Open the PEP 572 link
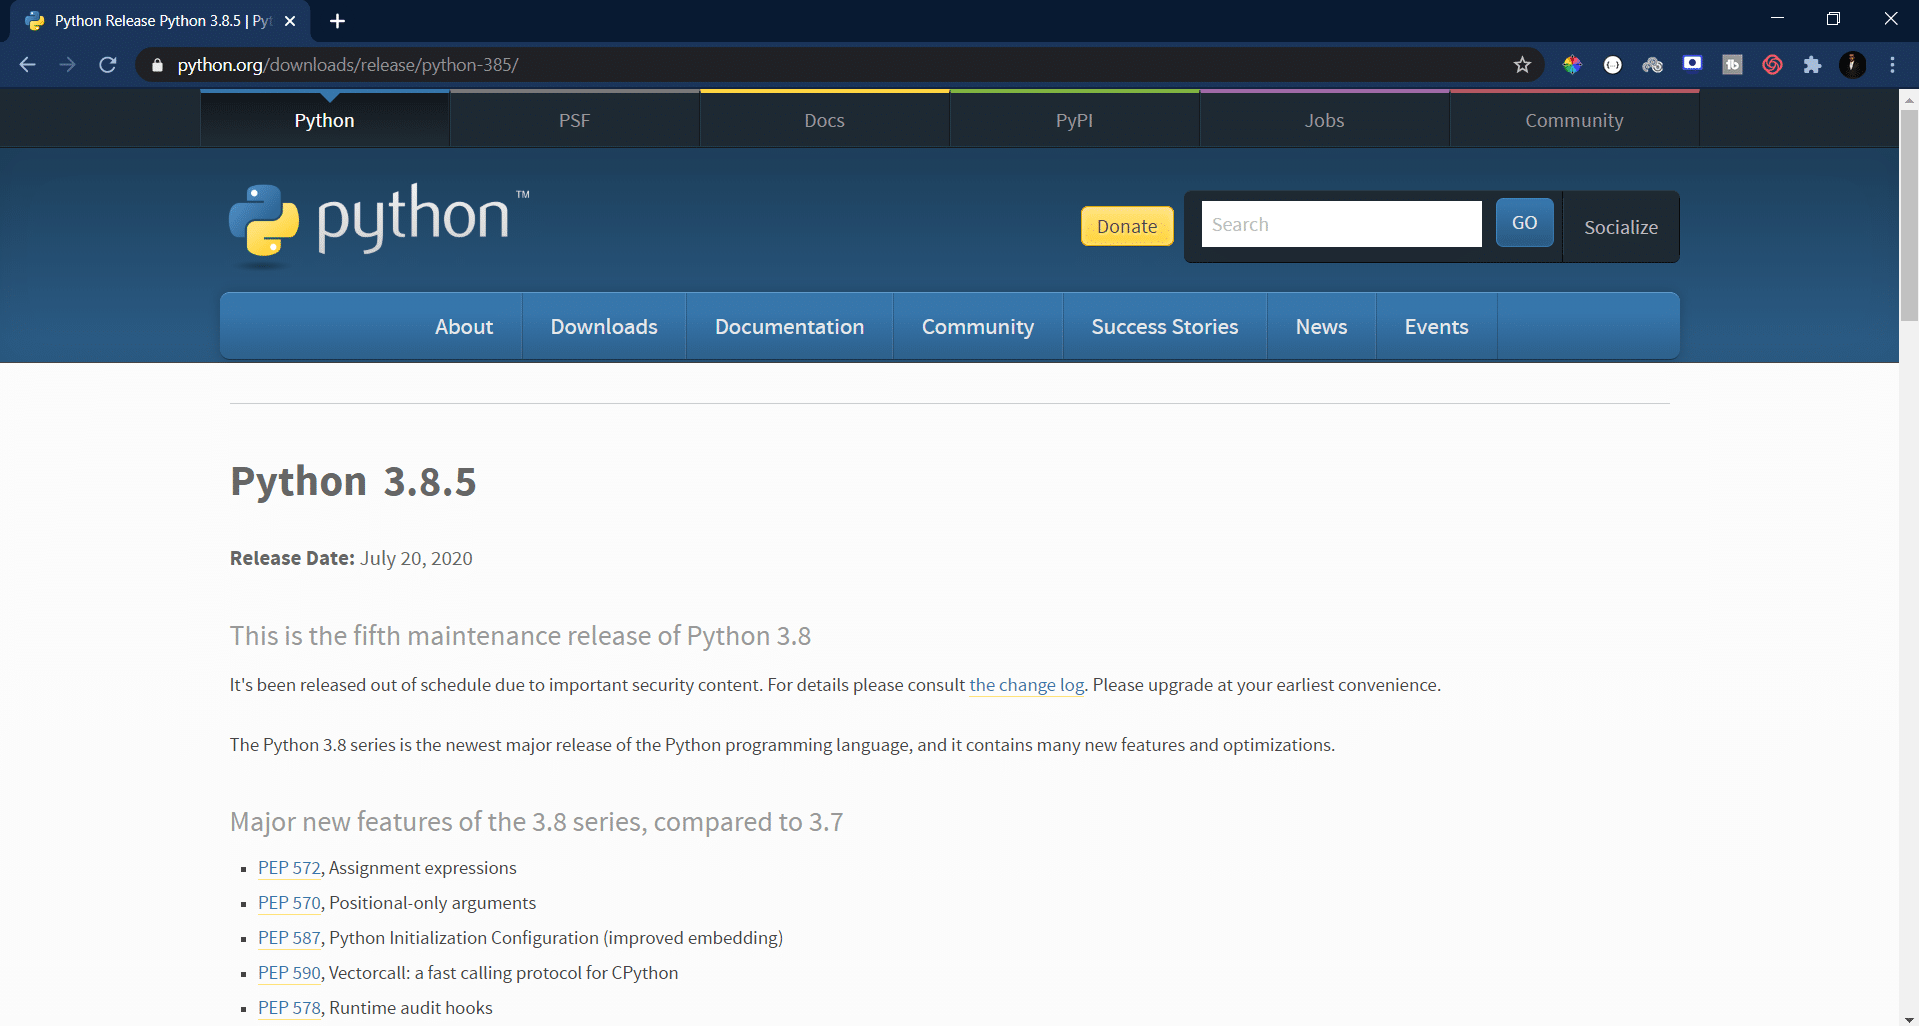Image resolution: width=1919 pixels, height=1026 pixels. 289,868
